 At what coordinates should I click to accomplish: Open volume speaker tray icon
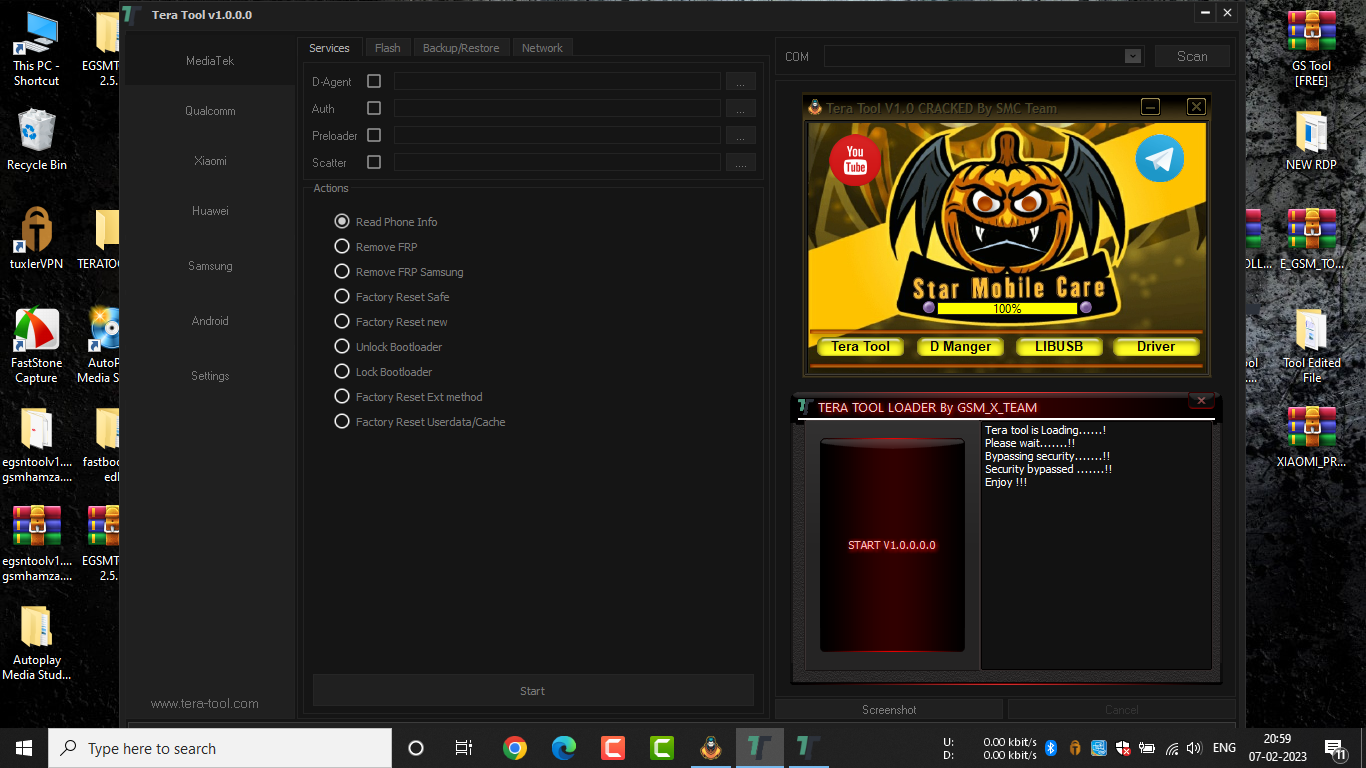[1193, 748]
